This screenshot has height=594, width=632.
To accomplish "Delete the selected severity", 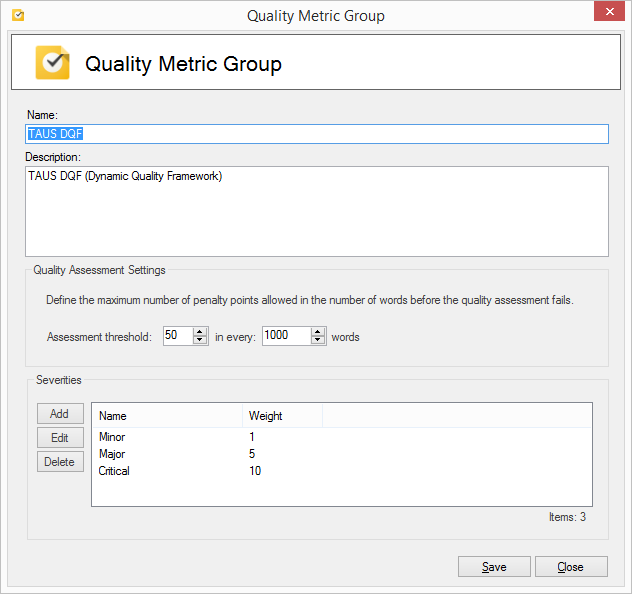I will pos(60,461).
